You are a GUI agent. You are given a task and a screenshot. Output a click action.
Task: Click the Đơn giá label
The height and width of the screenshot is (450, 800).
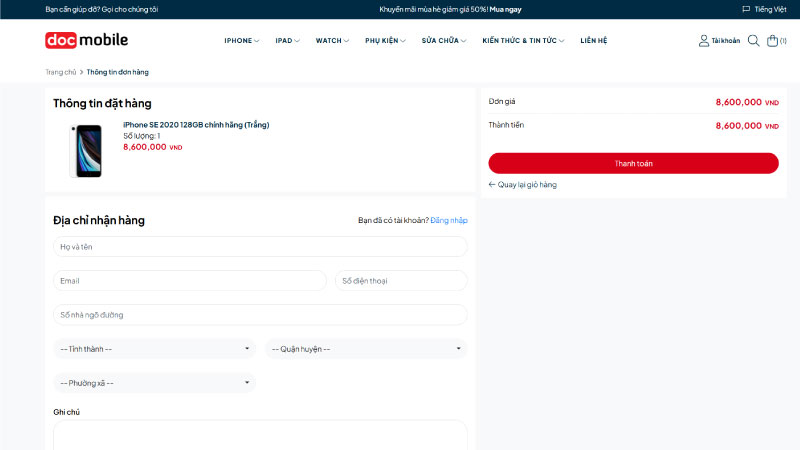click(502, 102)
